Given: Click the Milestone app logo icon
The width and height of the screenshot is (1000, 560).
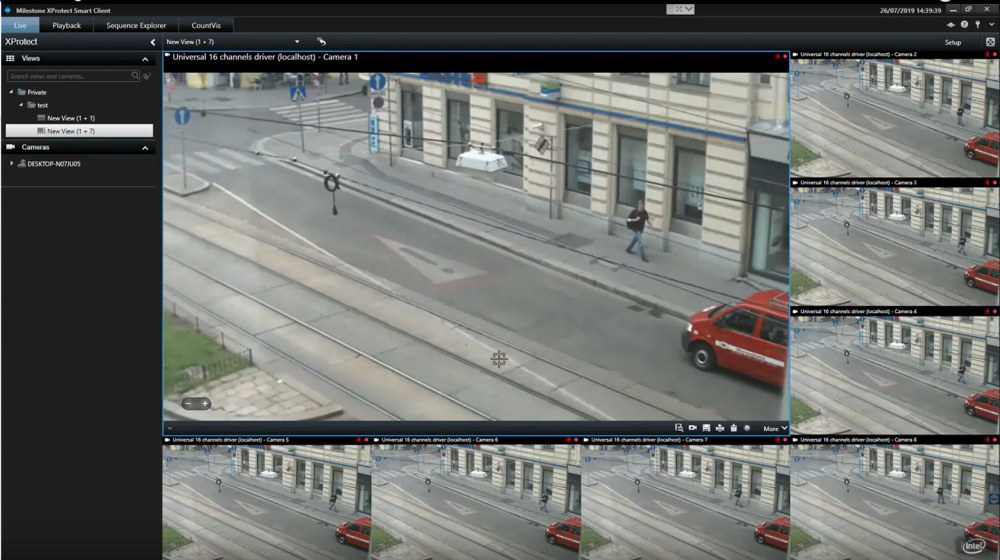Looking at the screenshot, I should (x=8, y=10).
